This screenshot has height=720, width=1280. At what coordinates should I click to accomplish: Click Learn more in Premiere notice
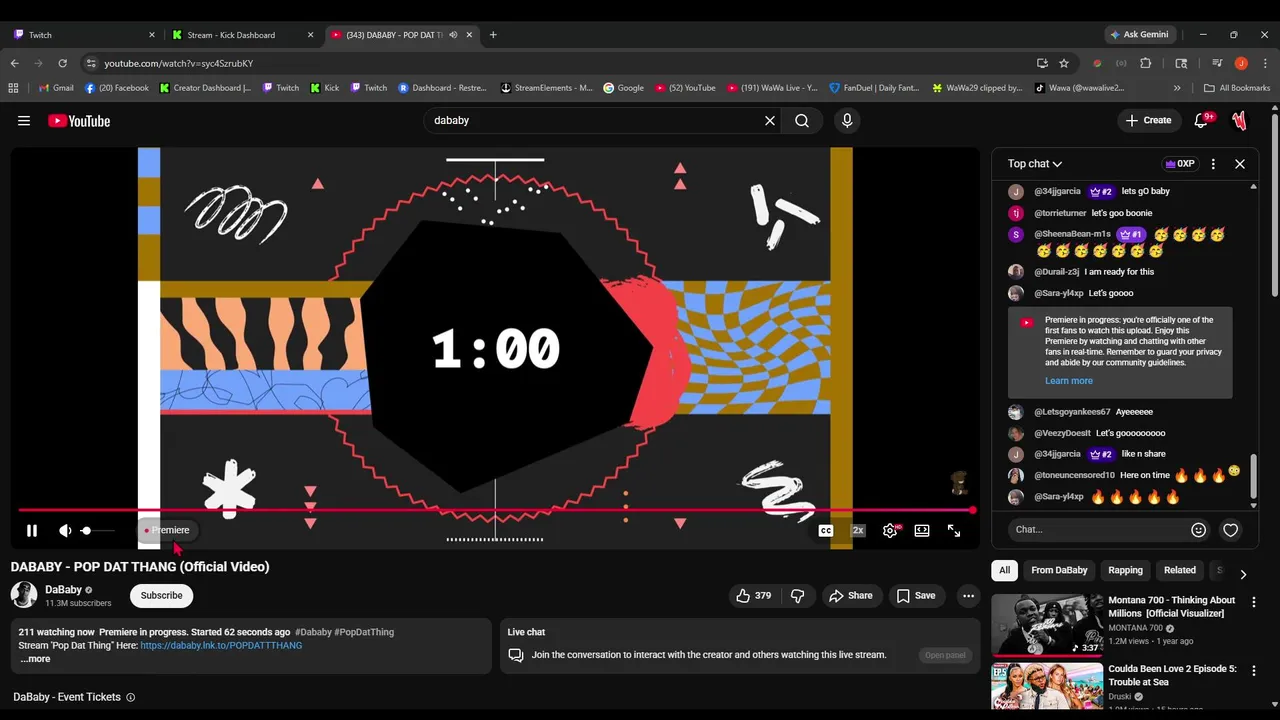pyautogui.click(x=1069, y=381)
